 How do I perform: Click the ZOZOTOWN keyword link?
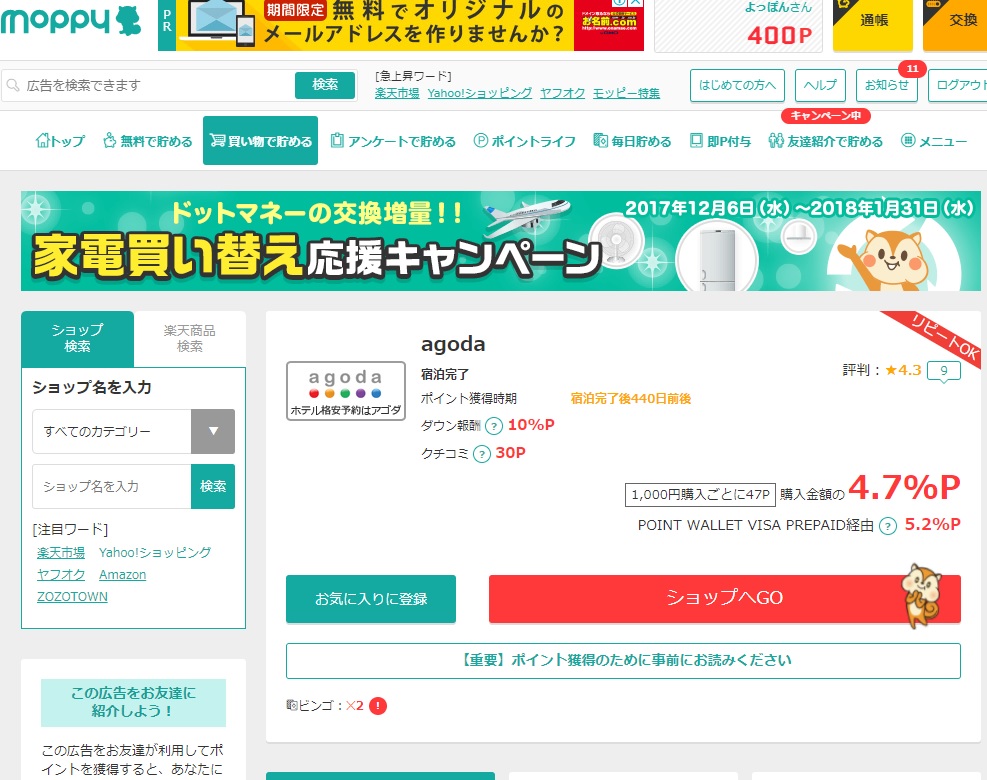(72, 597)
